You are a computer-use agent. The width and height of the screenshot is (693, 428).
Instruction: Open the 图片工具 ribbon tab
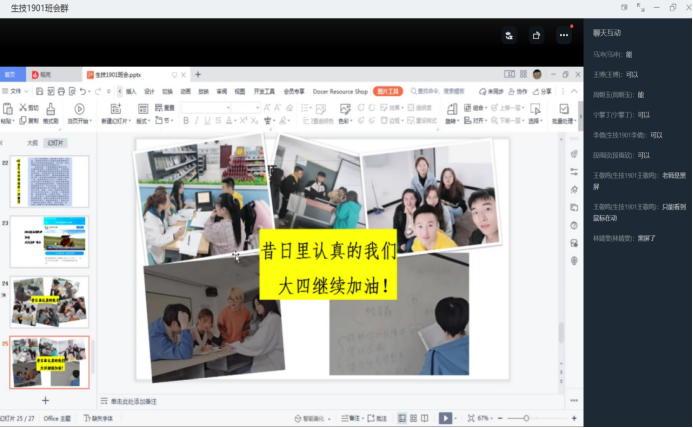tap(387, 91)
